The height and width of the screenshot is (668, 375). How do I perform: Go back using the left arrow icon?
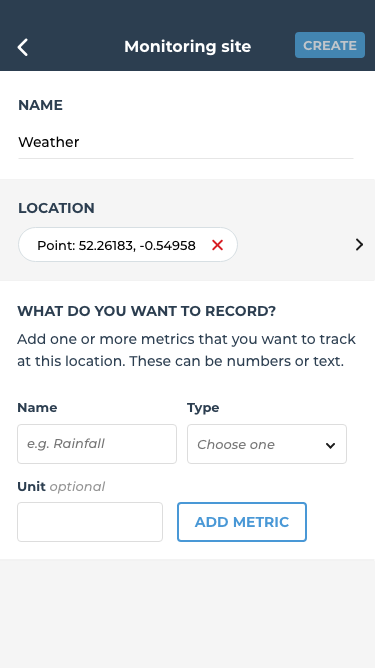point(23,47)
